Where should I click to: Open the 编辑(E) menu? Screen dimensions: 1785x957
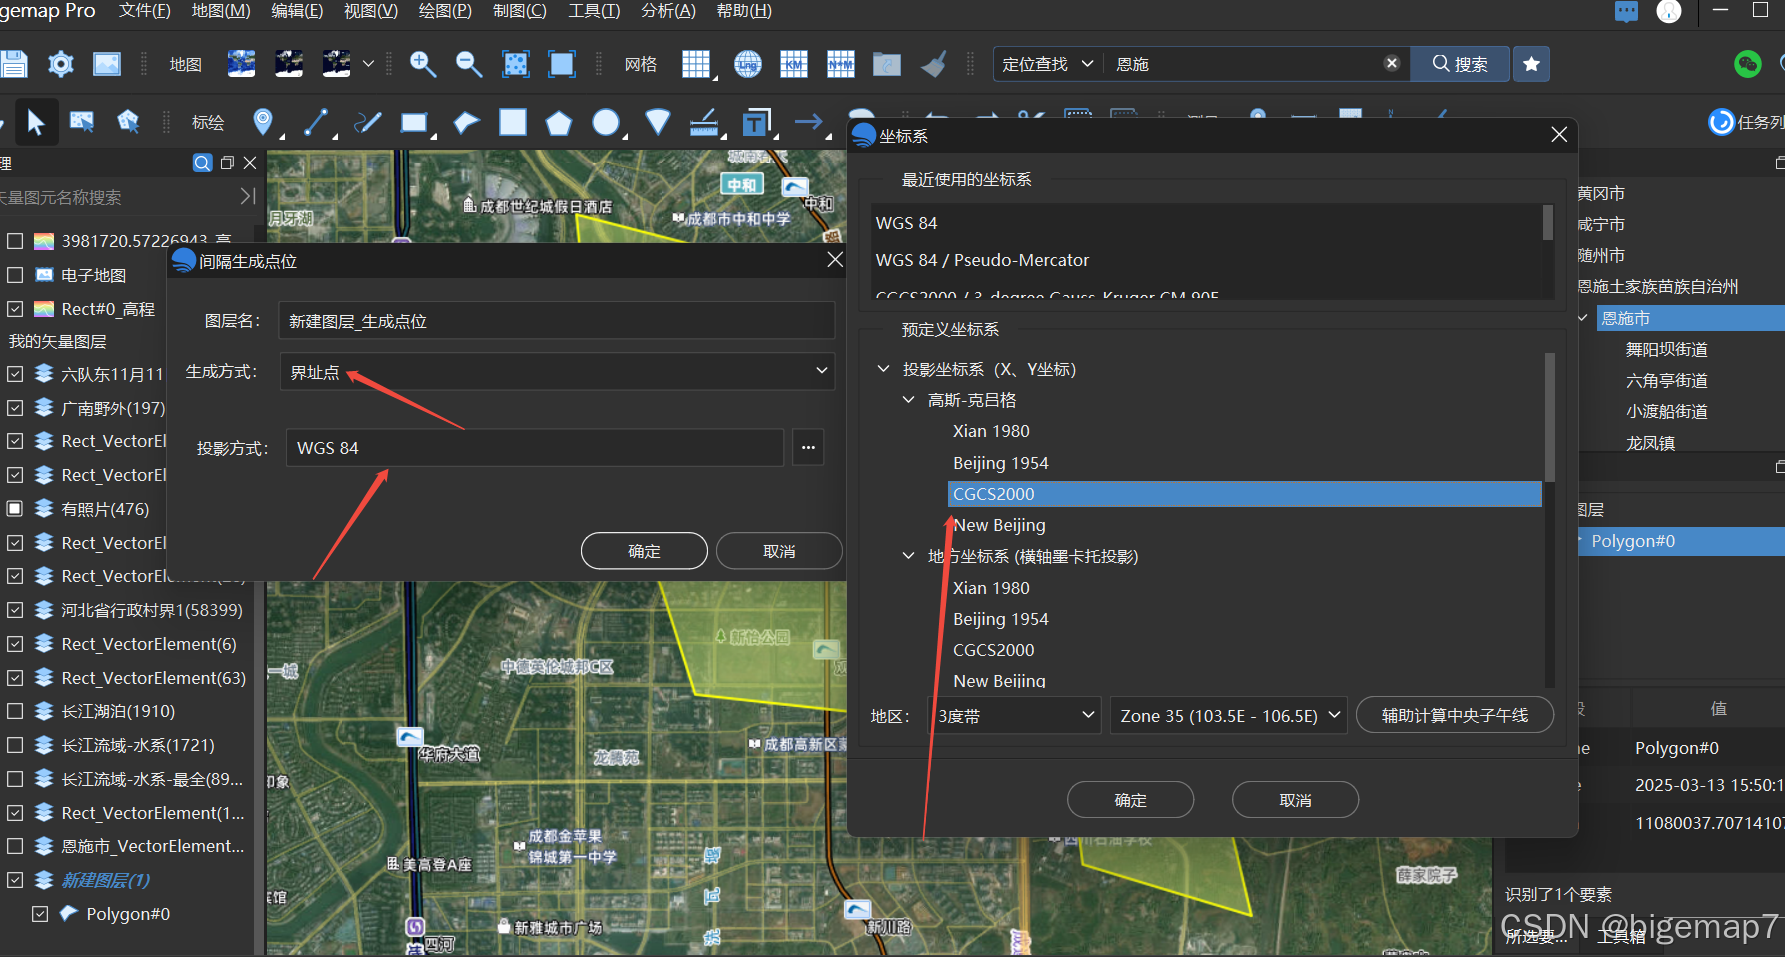297,11
